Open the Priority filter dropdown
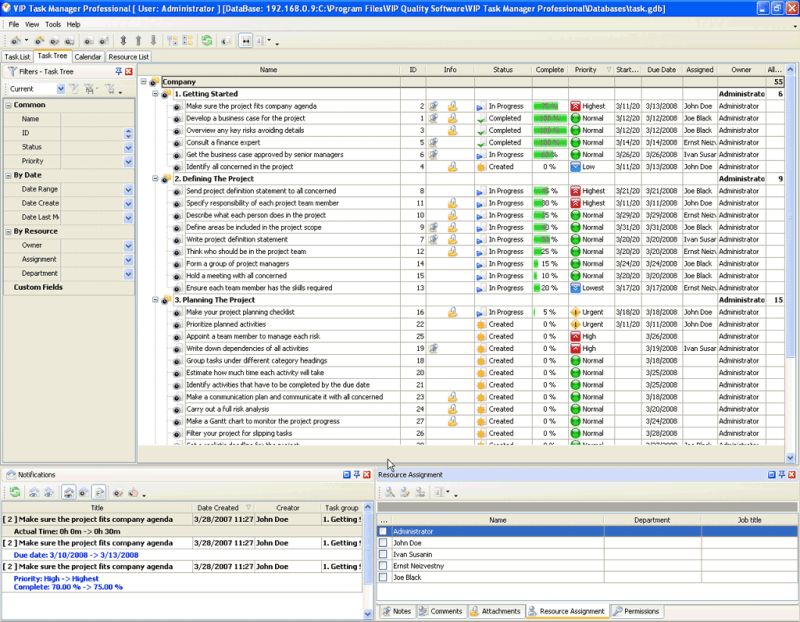Image resolution: width=800 pixels, height=622 pixels. point(128,161)
